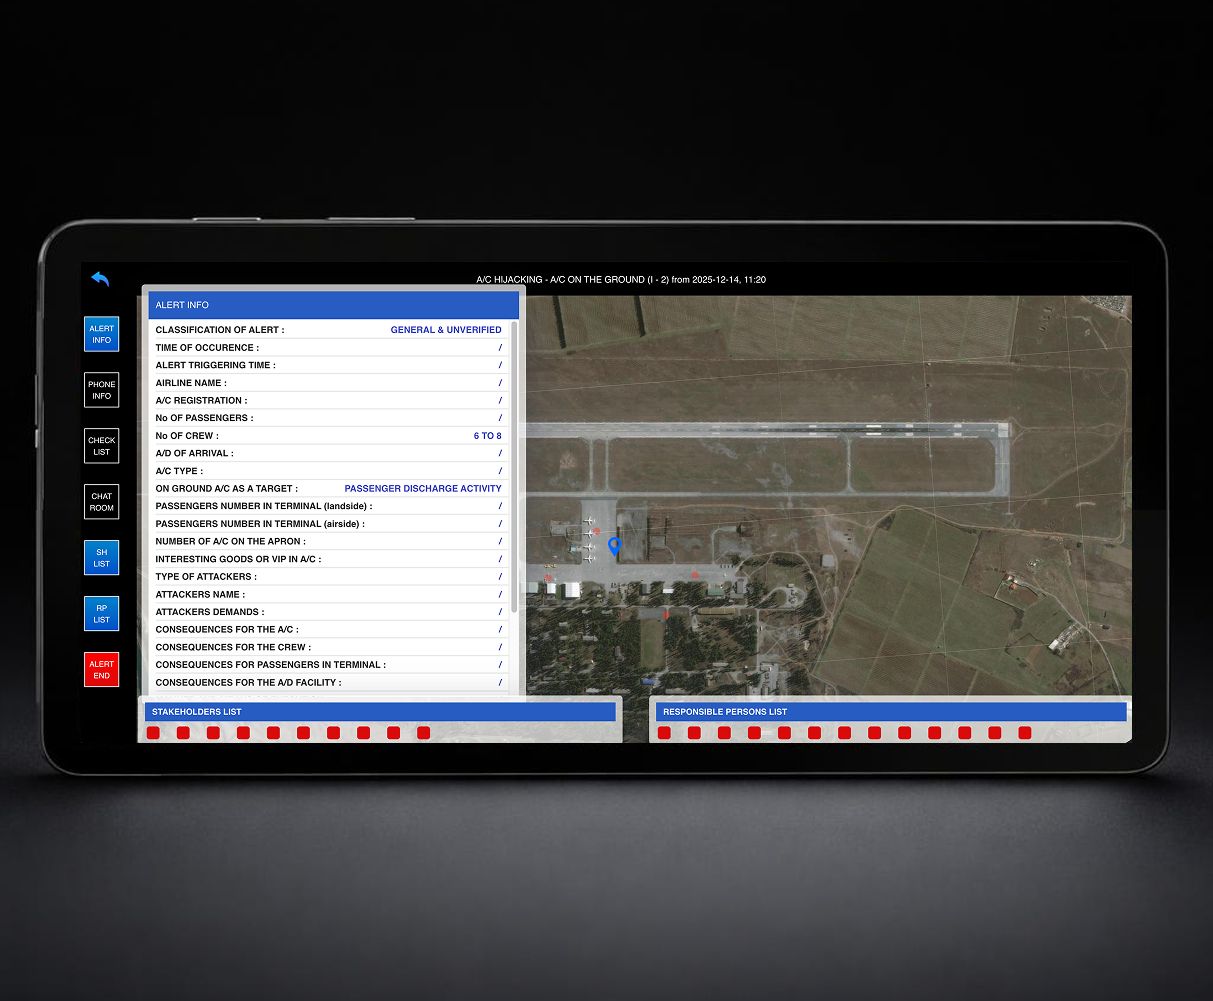Image resolution: width=1213 pixels, height=1001 pixels.
Task: Click the last red responsible person indicator
Action: pos(1025,733)
